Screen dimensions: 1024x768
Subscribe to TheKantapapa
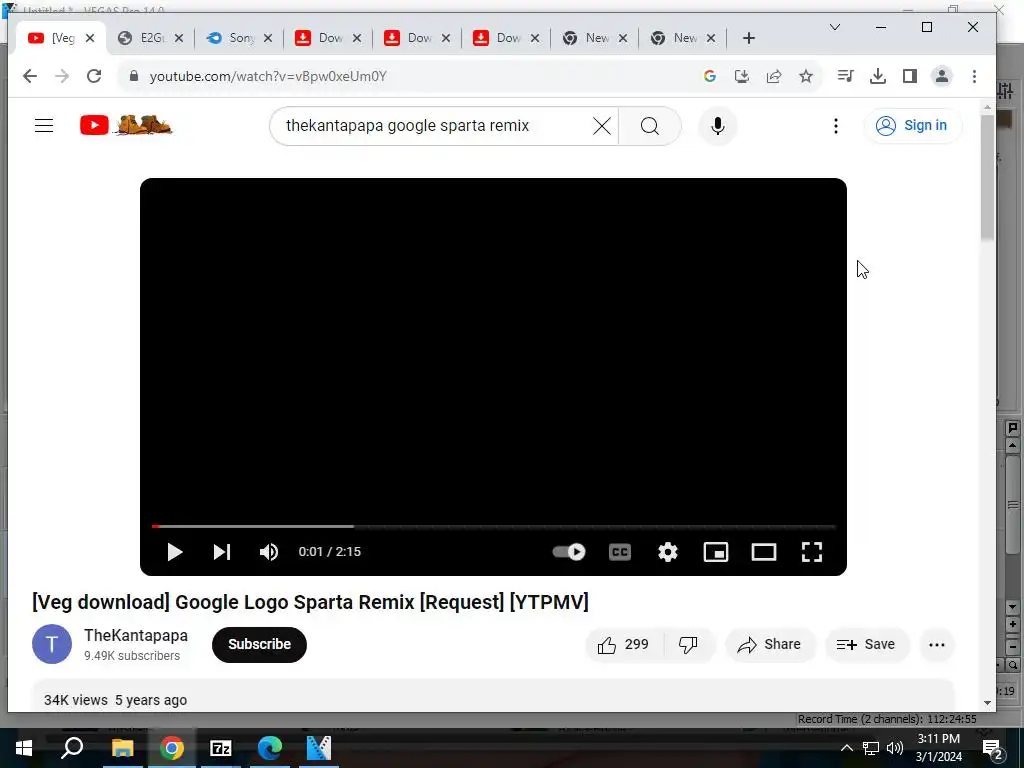pyautogui.click(x=259, y=645)
